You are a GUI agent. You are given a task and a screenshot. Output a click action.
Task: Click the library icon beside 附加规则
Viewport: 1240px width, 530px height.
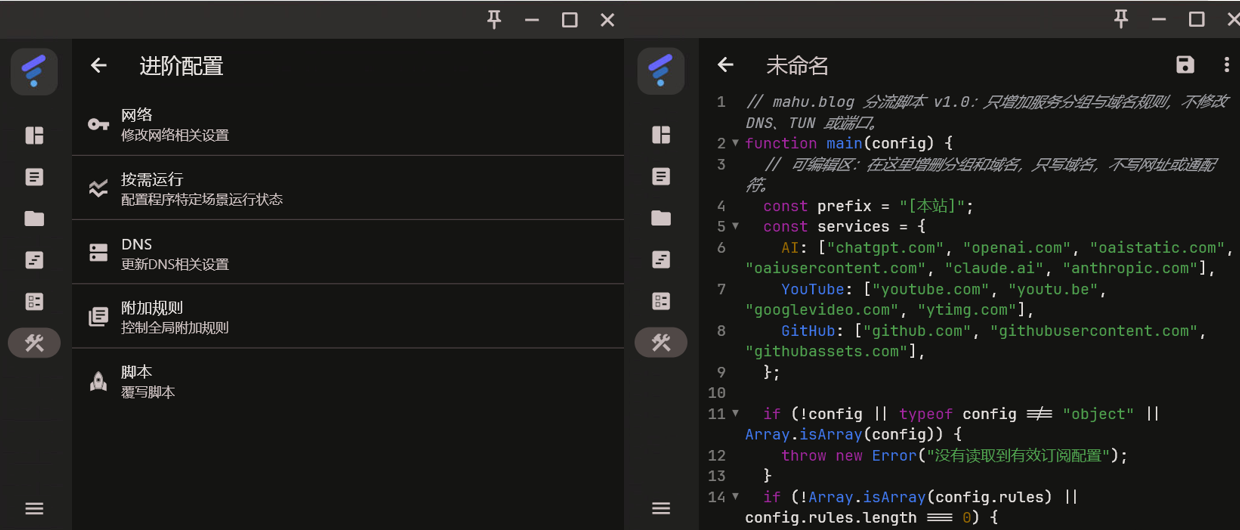pos(98,317)
